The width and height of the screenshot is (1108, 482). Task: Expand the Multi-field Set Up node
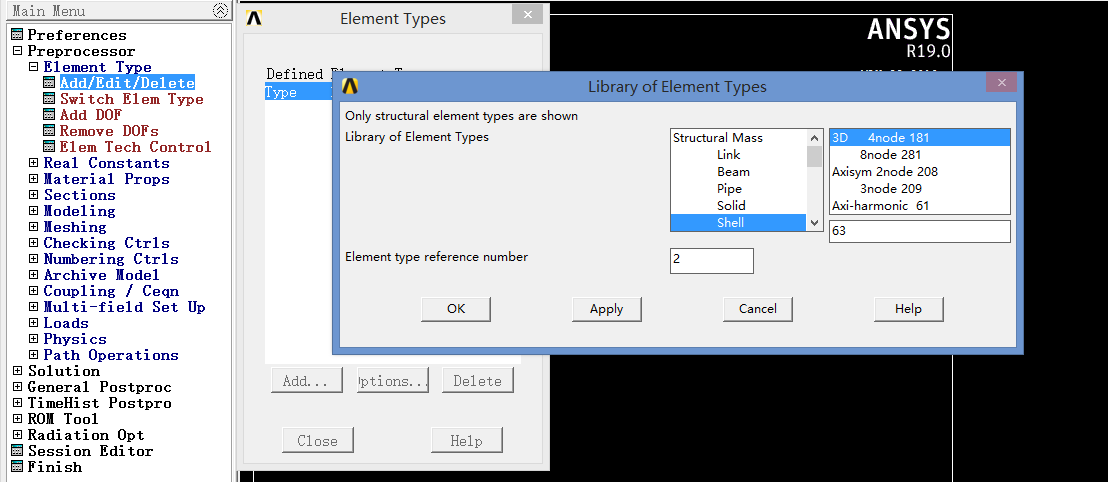[33, 307]
